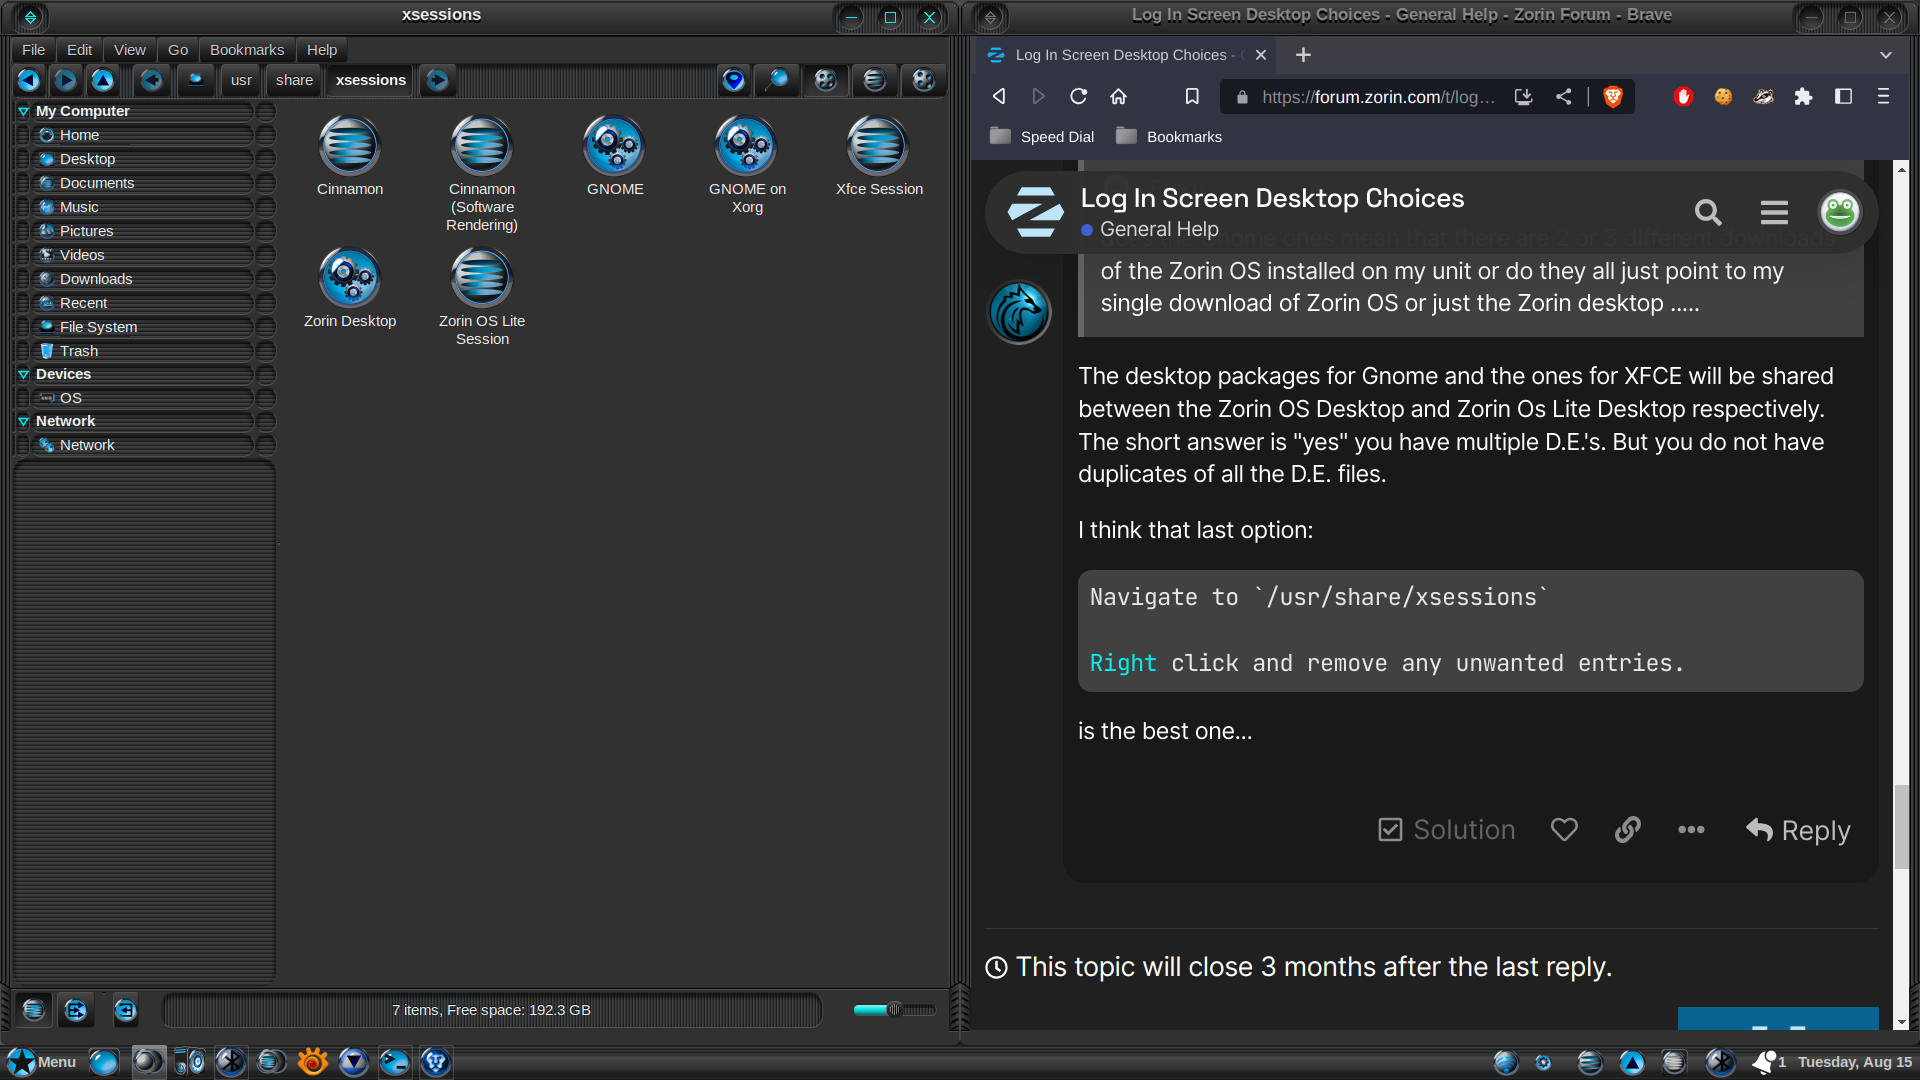Open the Help menu
Image resolution: width=1920 pixels, height=1080 pixels.
[x=322, y=50]
